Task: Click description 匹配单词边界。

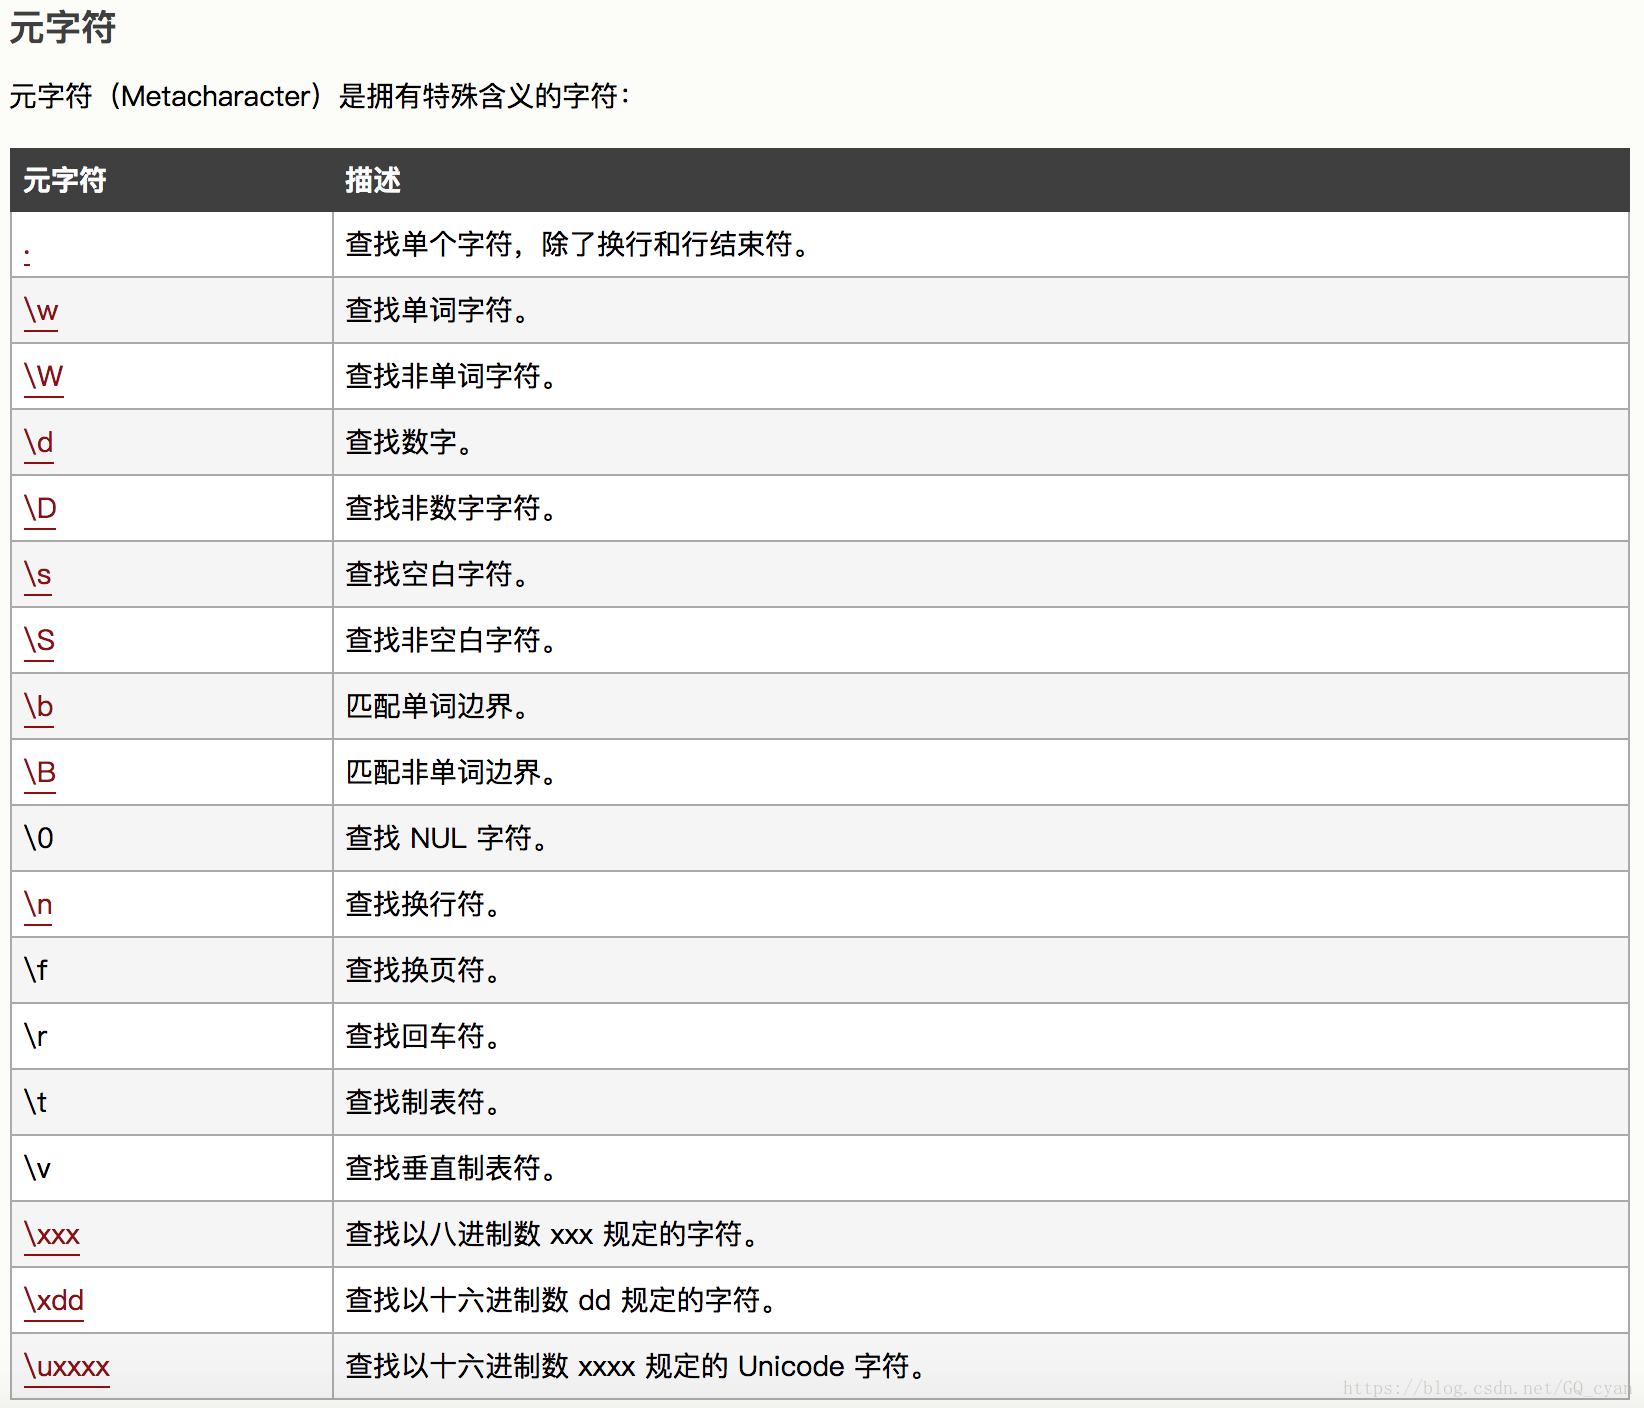Action: [x=438, y=706]
